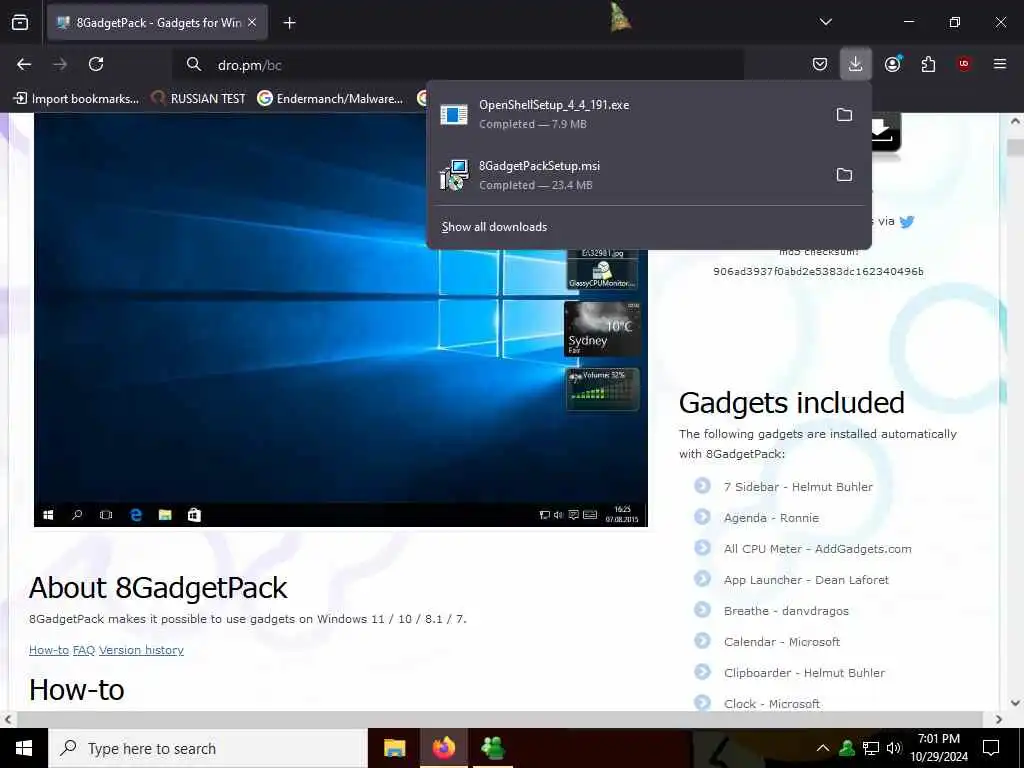Viewport: 1024px width, 768px height.
Task: Open the Pocket save icon
Action: (820, 64)
